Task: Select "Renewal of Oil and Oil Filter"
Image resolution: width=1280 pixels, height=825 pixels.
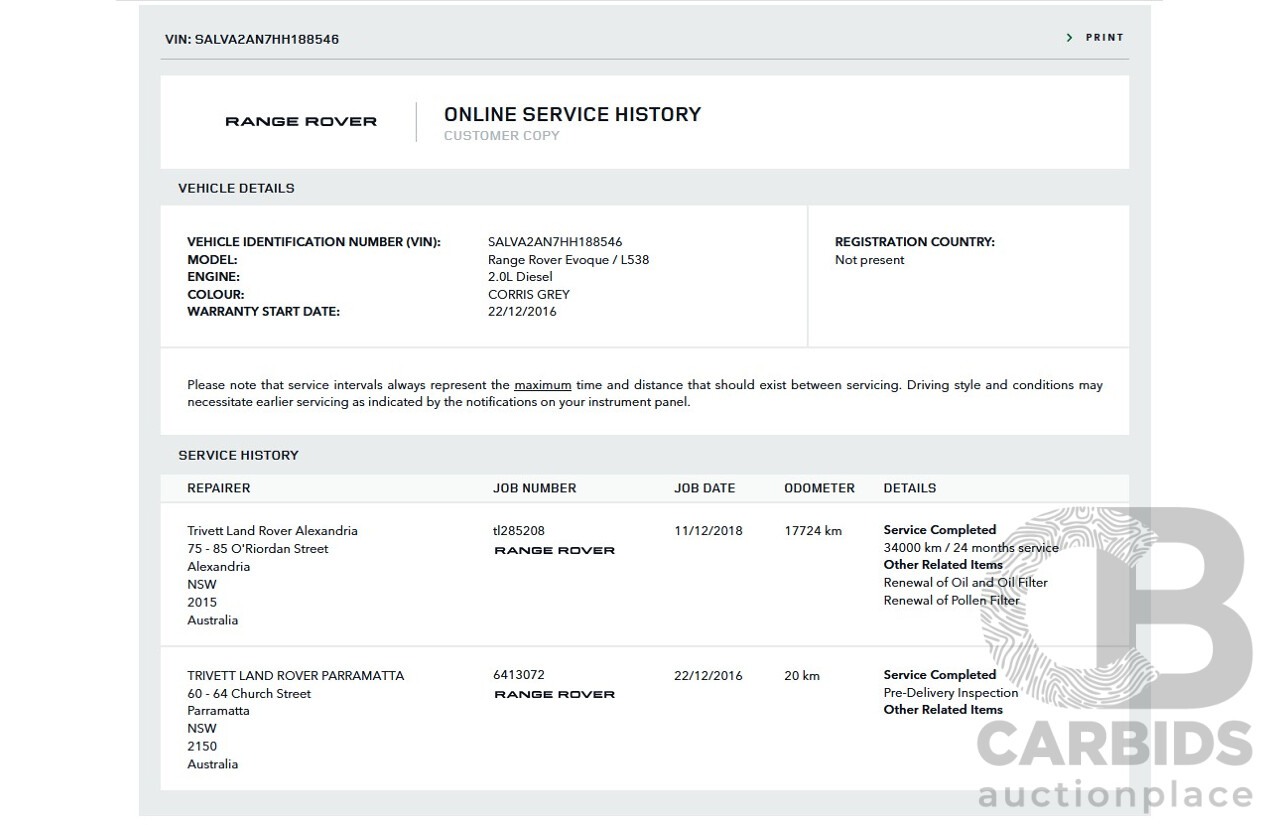Action: coord(966,583)
